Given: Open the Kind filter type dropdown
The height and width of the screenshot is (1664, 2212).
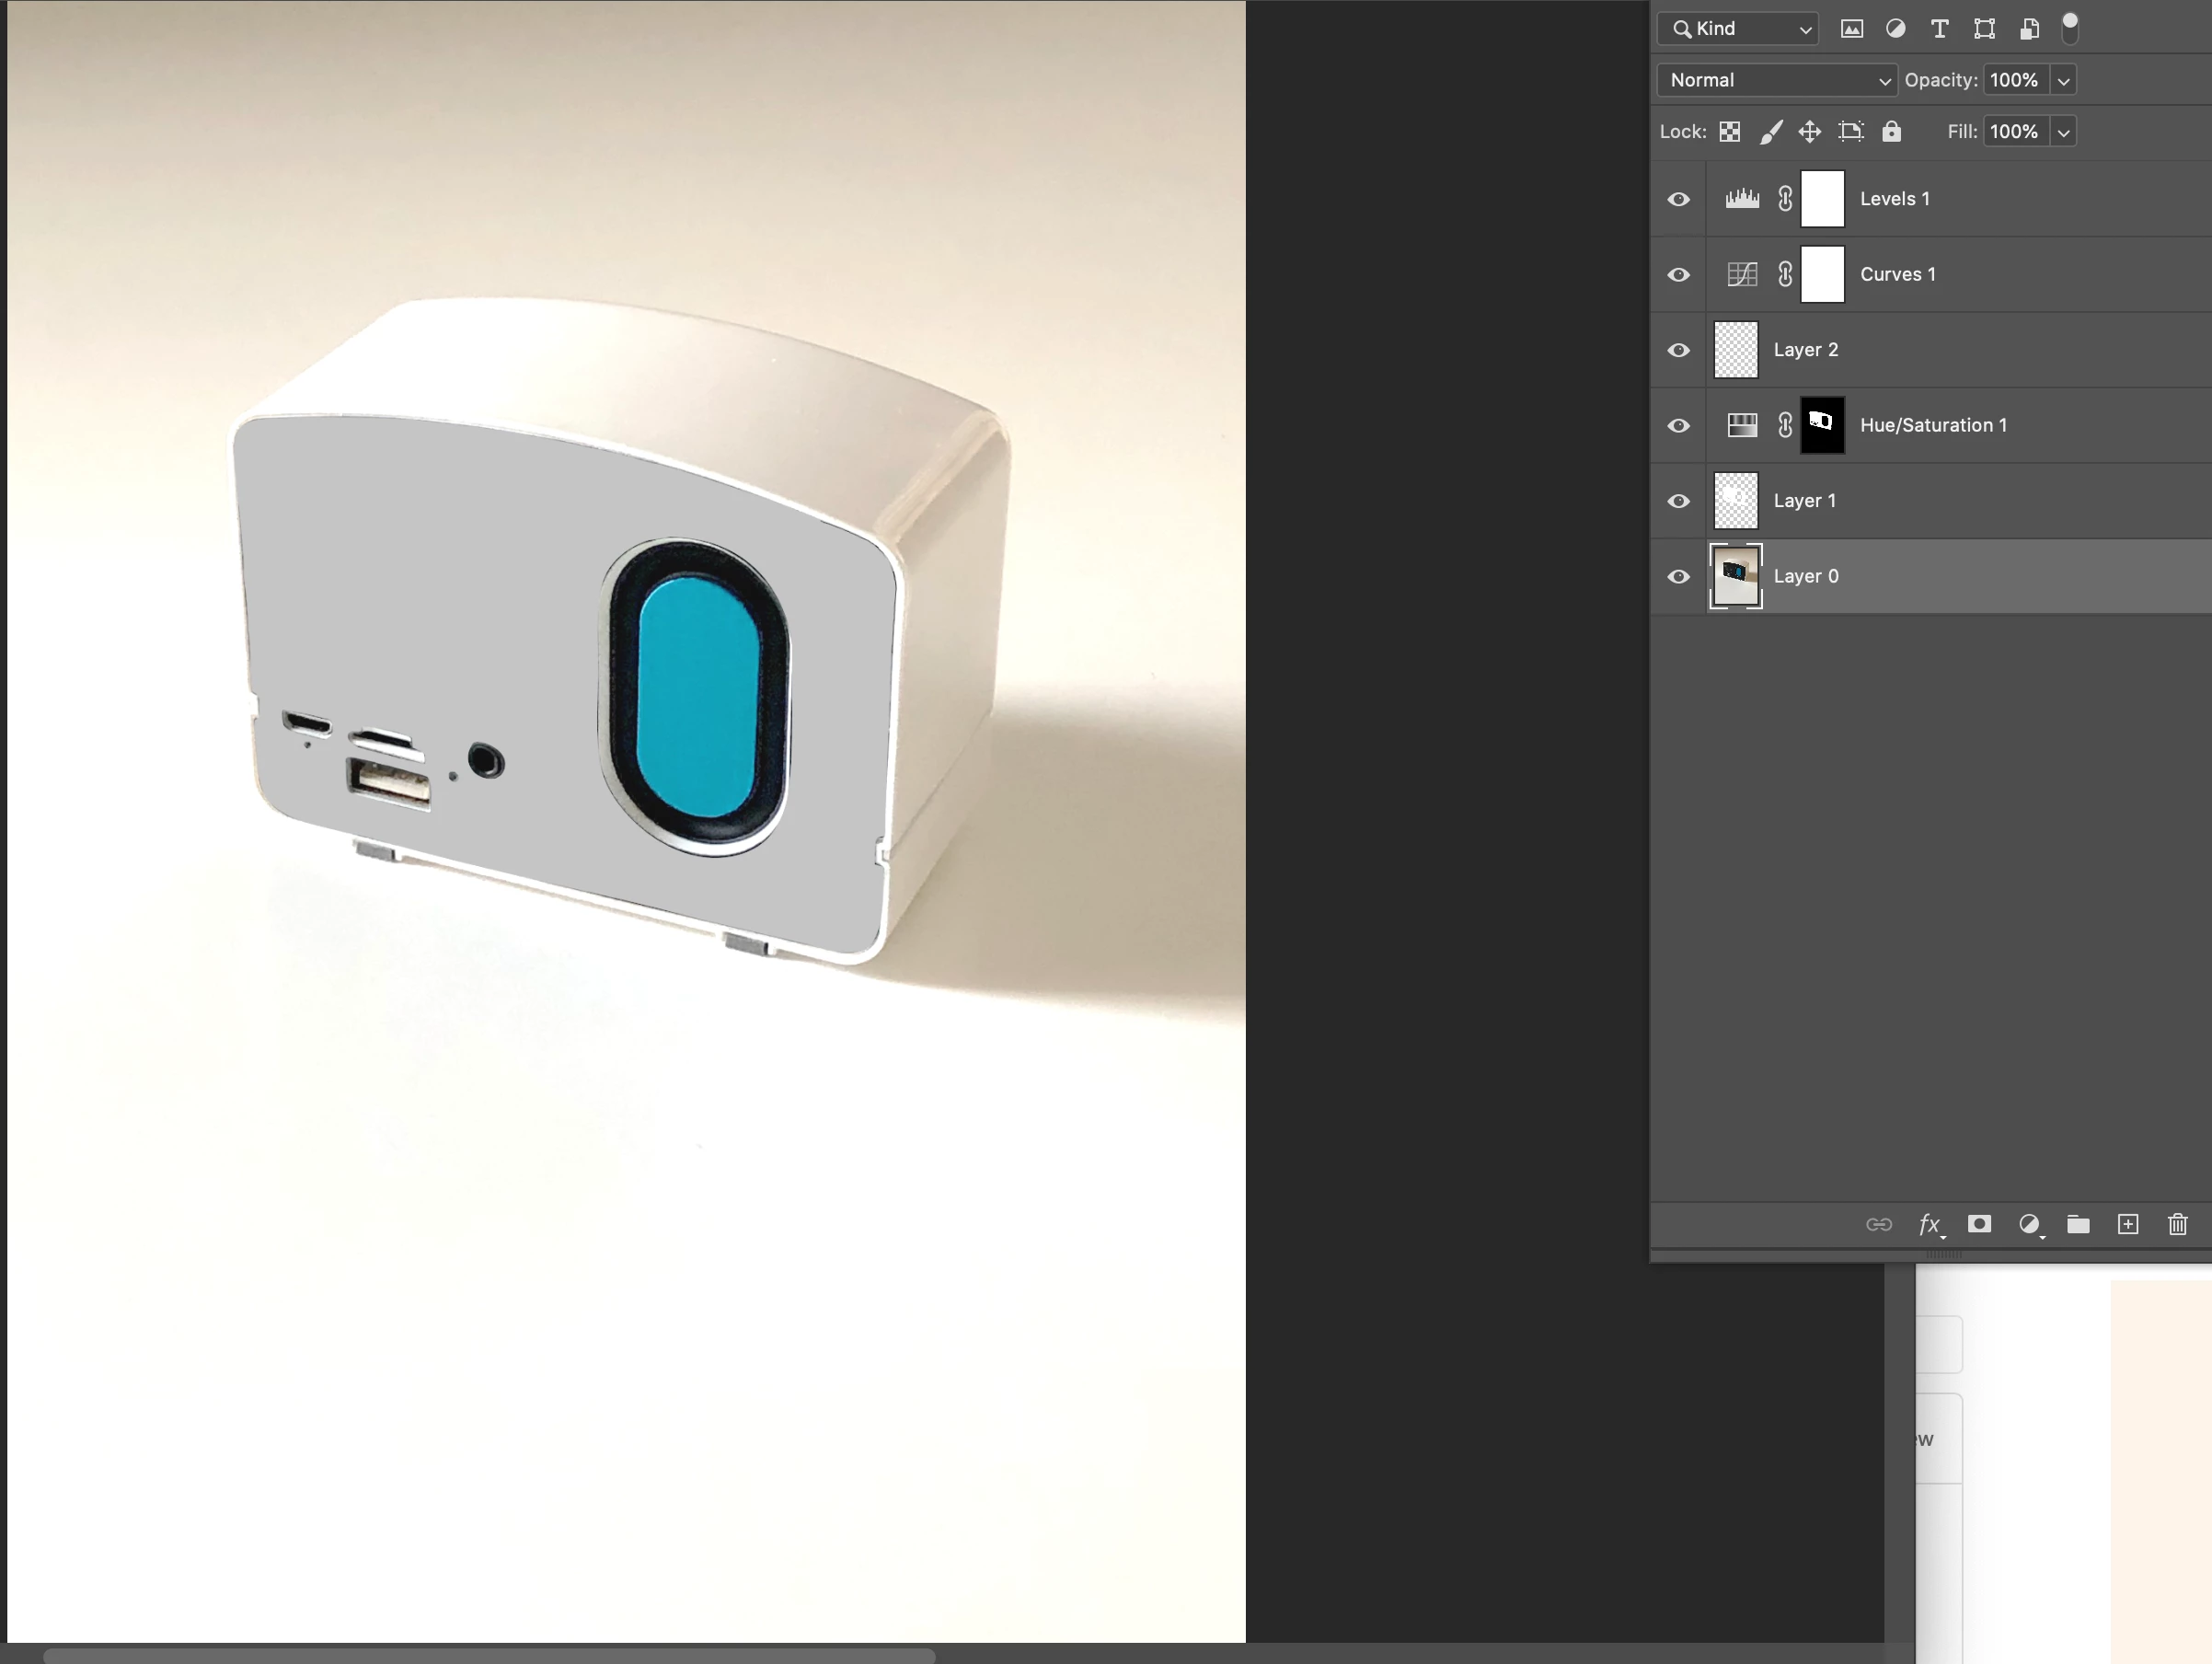Looking at the screenshot, I should [x=1738, y=29].
